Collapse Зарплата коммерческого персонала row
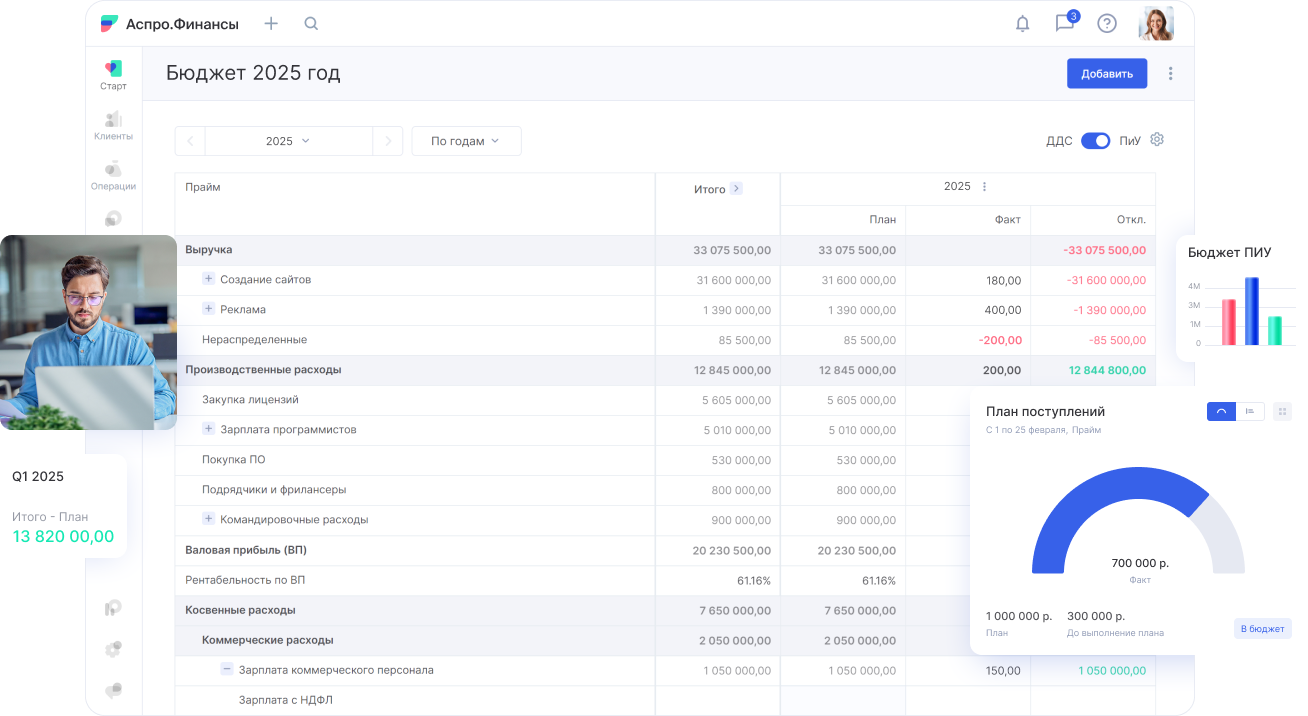 pos(227,669)
